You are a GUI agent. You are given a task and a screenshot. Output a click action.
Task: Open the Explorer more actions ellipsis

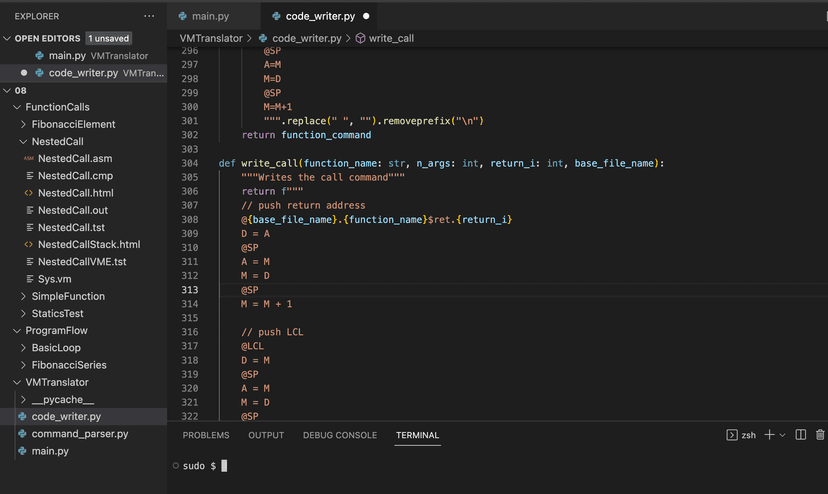149,16
